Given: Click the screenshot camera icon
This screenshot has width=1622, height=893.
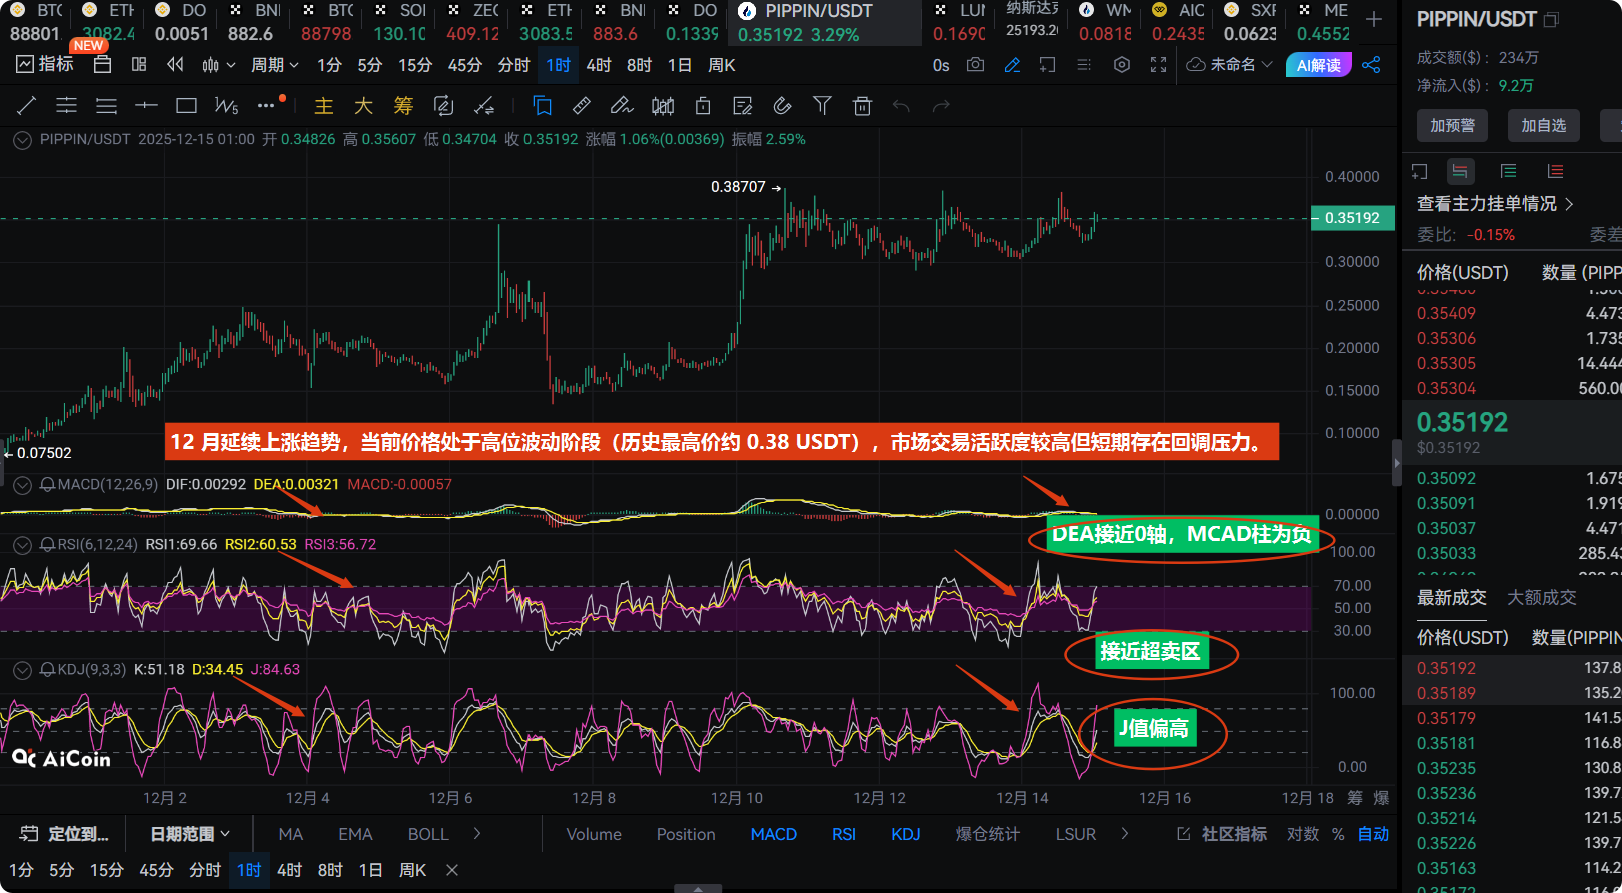Looking at the screenshot, I should coord(975,65).
